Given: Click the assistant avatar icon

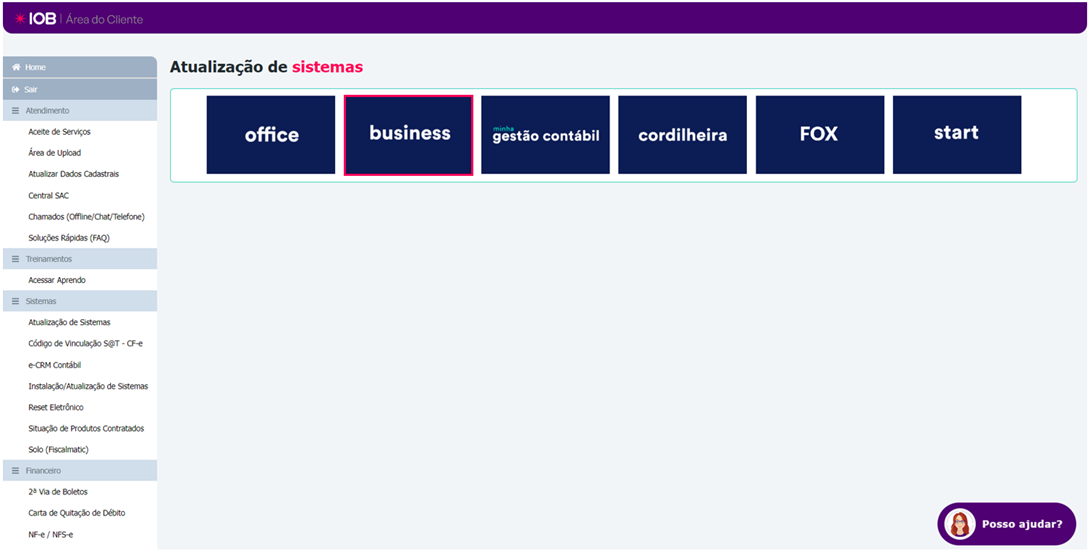Looking at the screenshot, I should [960, 524].
